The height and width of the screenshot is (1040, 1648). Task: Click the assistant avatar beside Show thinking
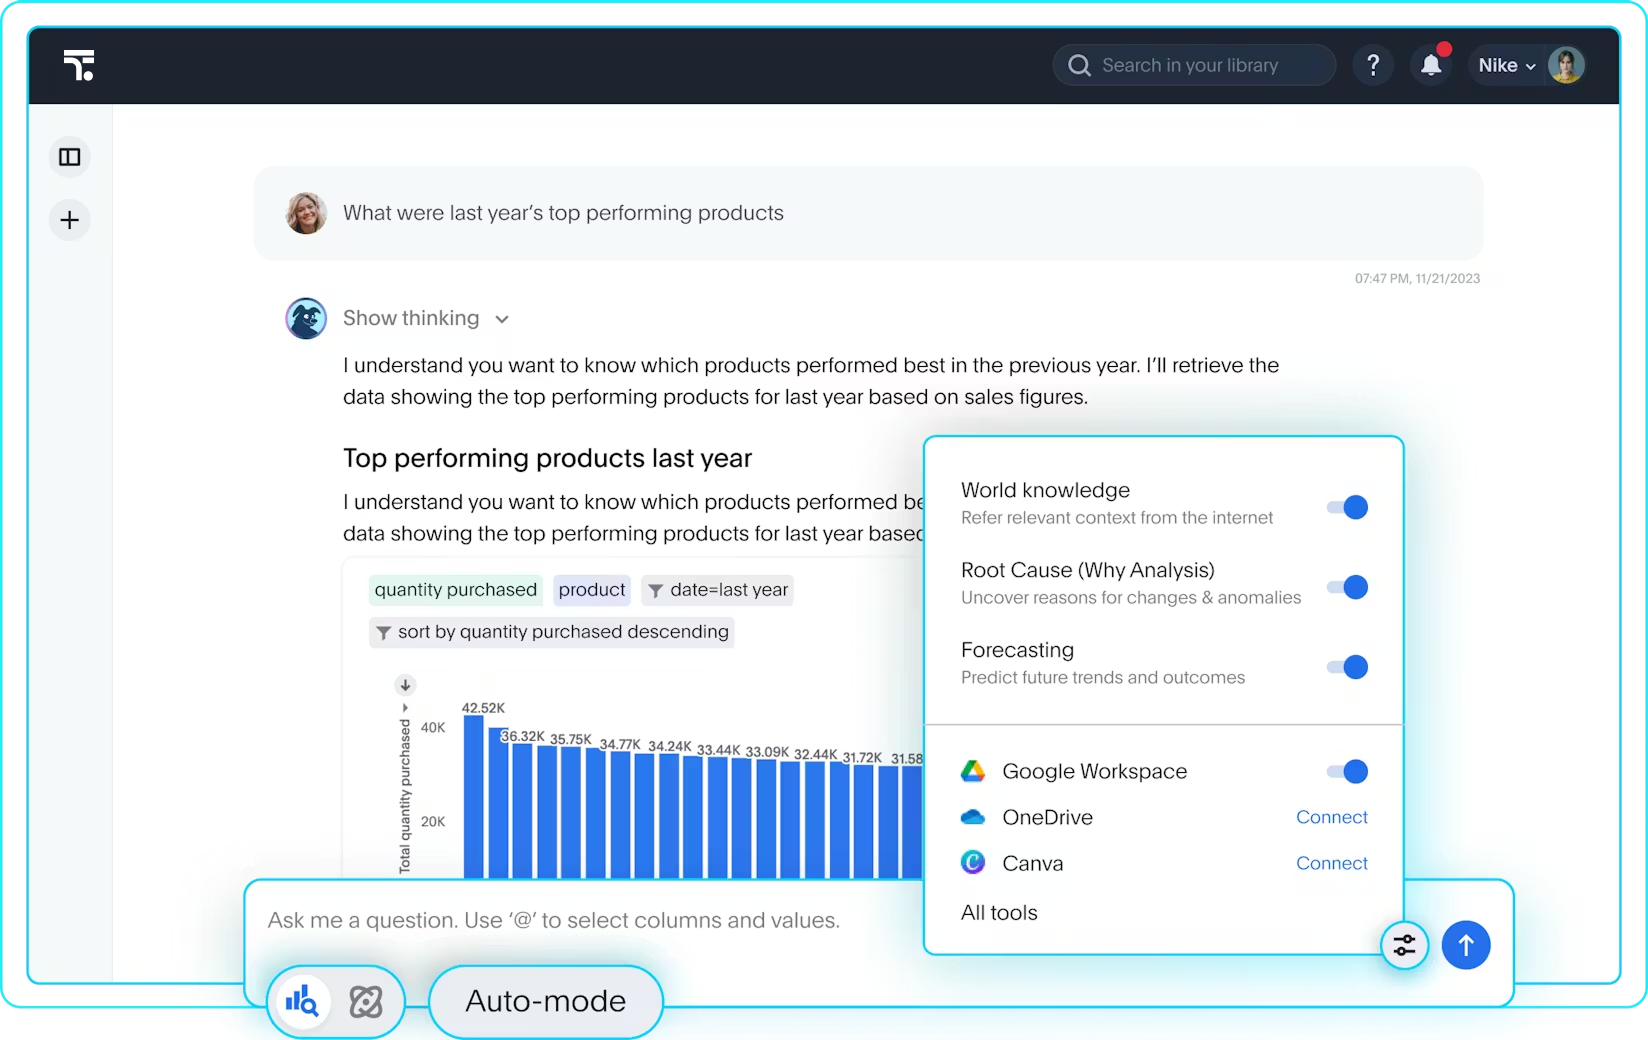(x=306, y=318)
